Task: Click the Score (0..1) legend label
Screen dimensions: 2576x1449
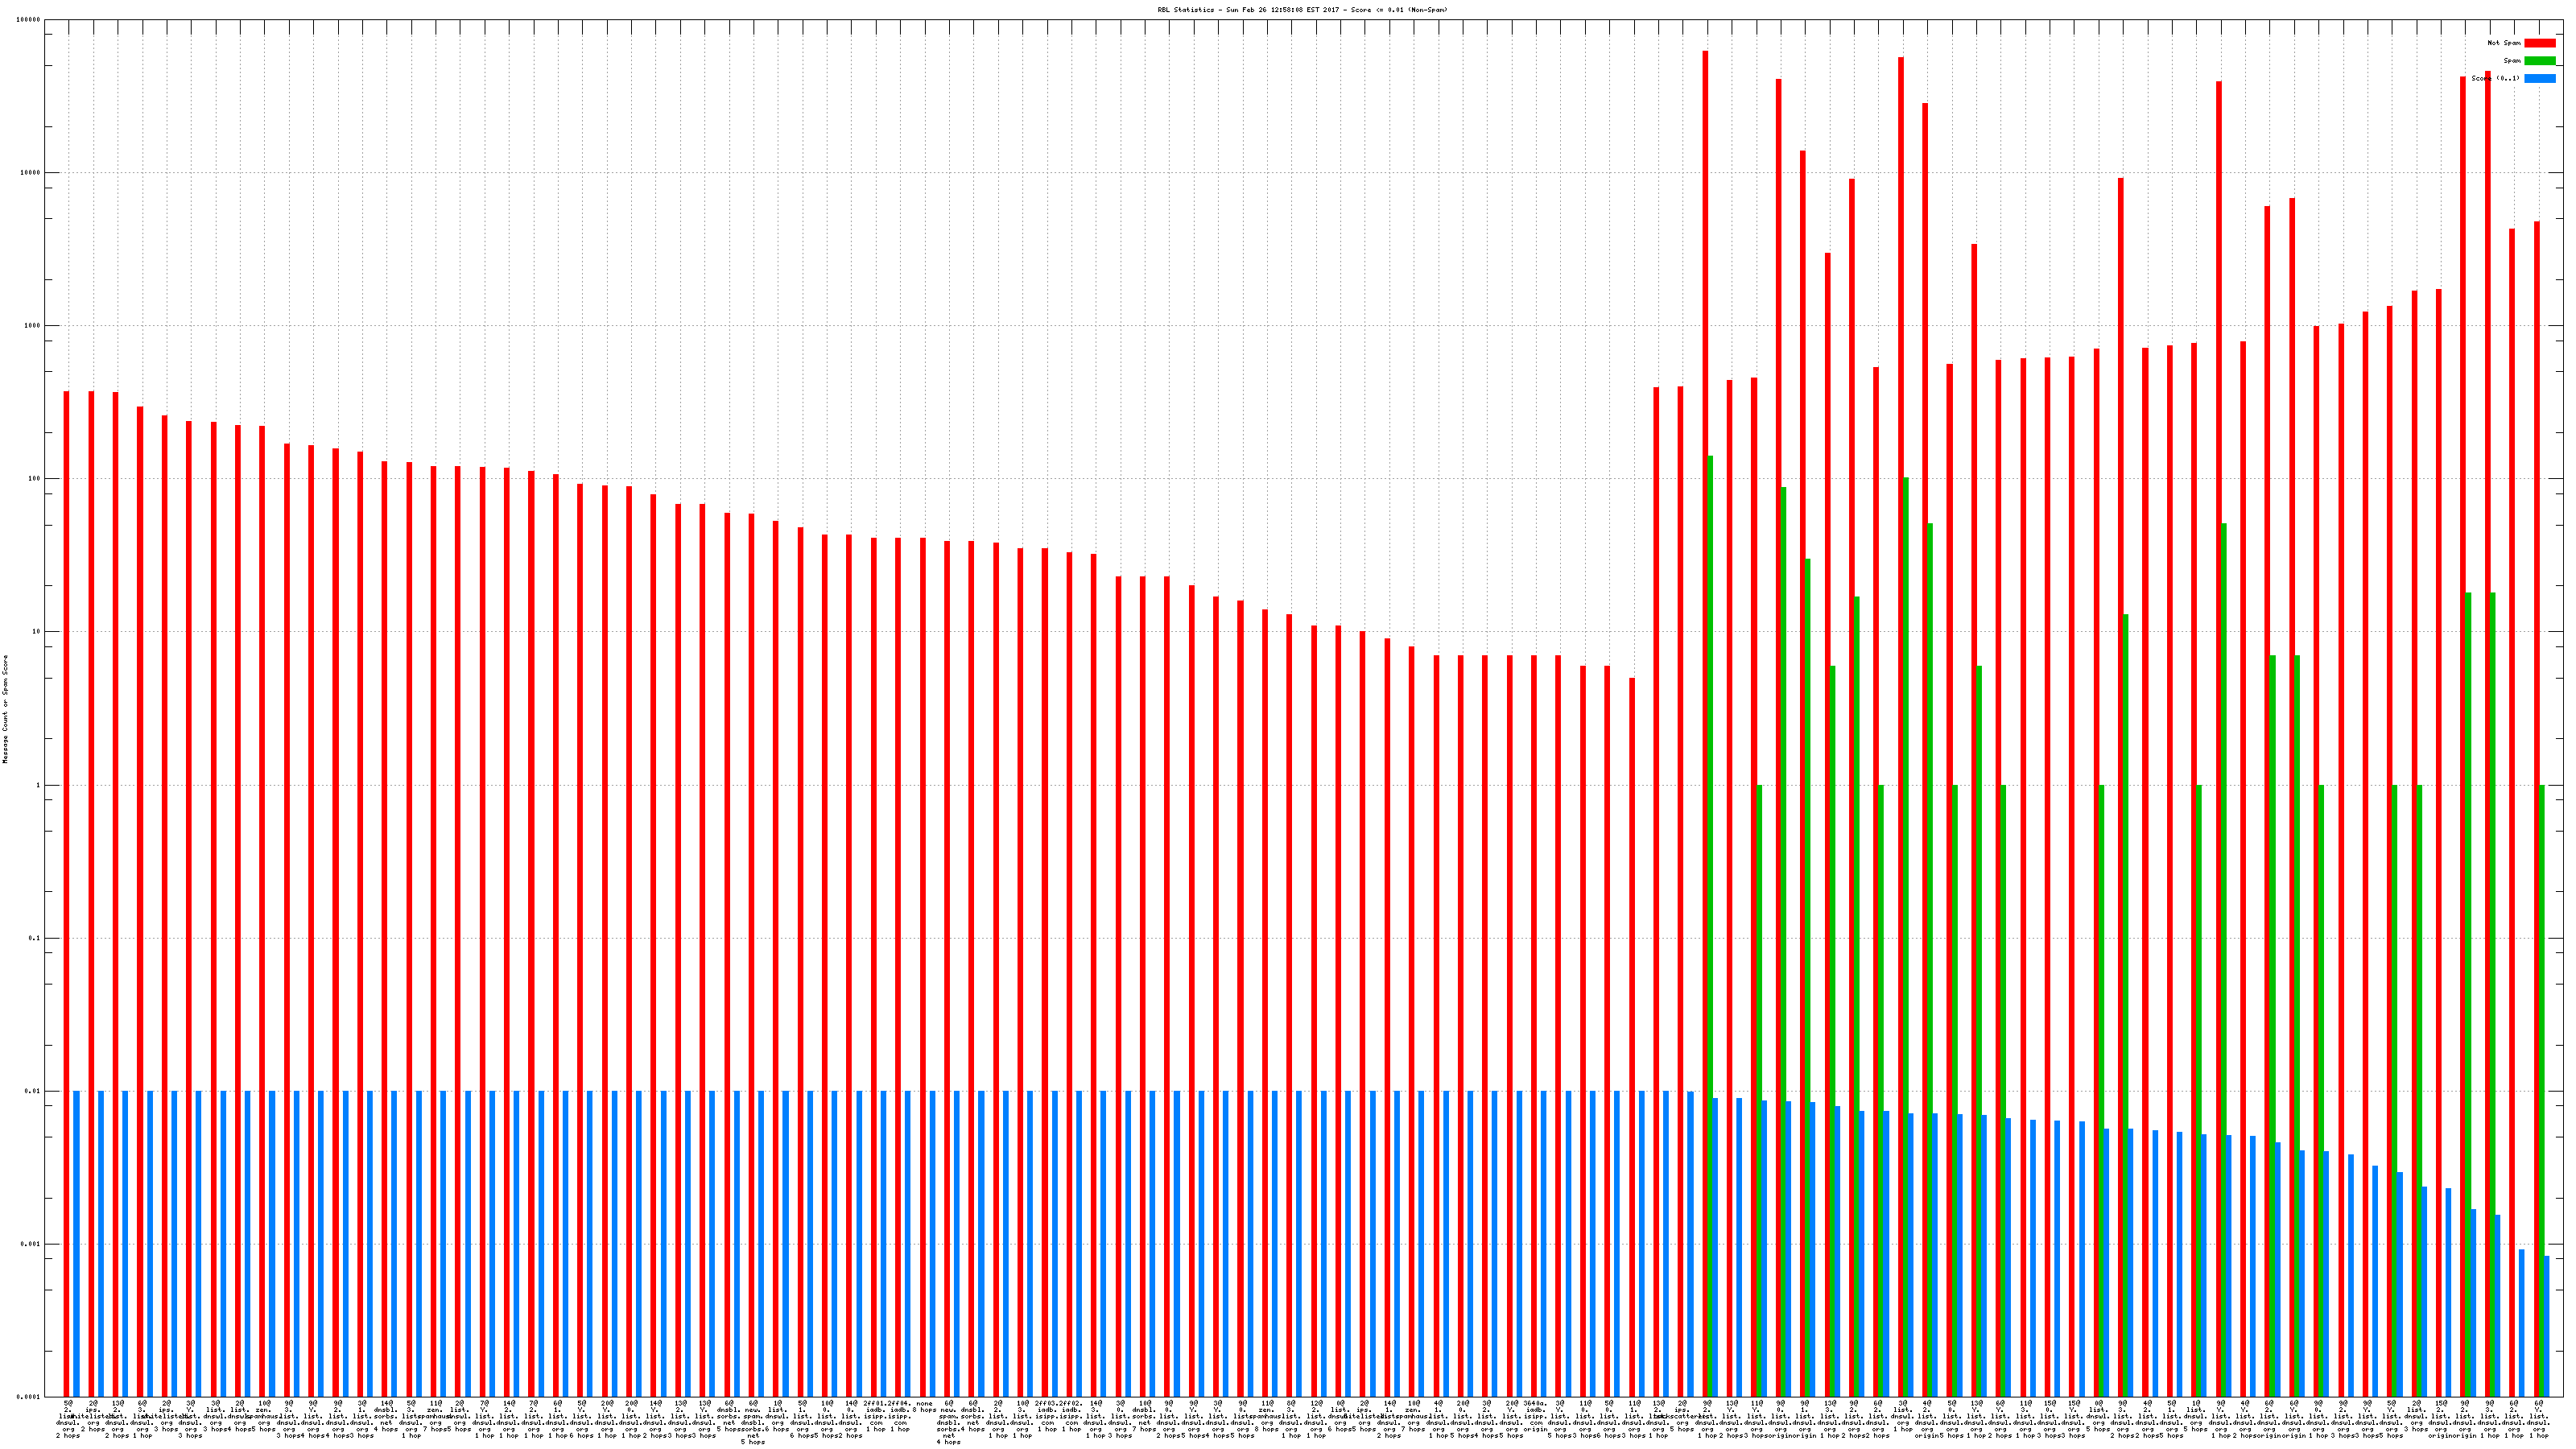Action: click(x=2495, y=78)
